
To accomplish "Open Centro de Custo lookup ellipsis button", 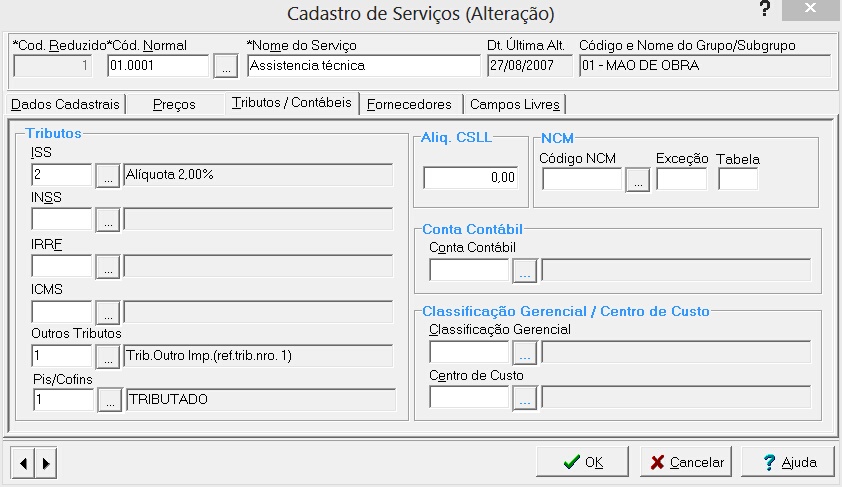I will point(525,398).
